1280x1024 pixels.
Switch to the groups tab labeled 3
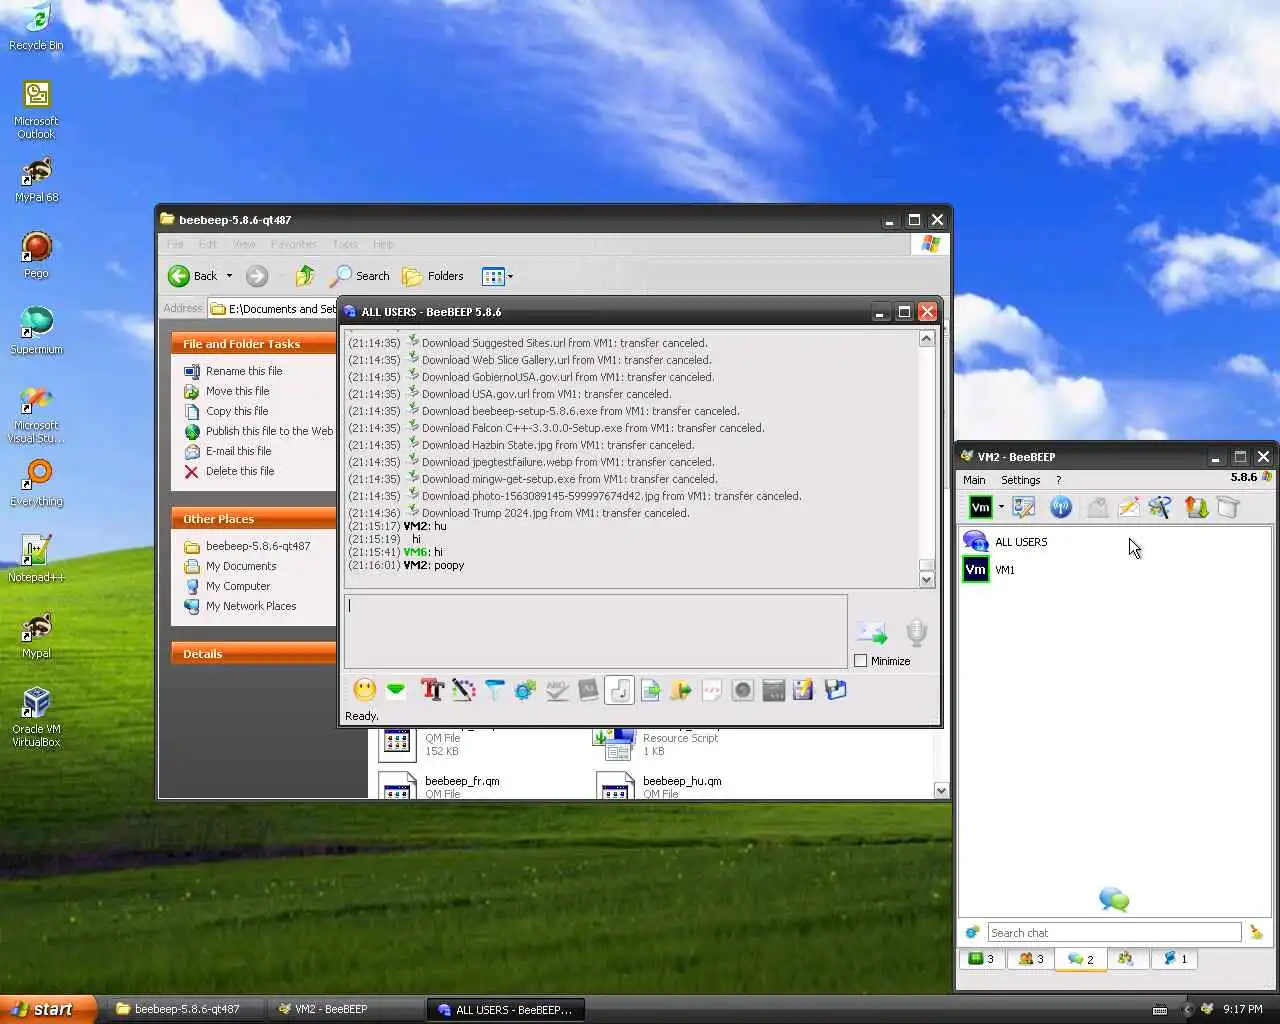[1031, 958]
